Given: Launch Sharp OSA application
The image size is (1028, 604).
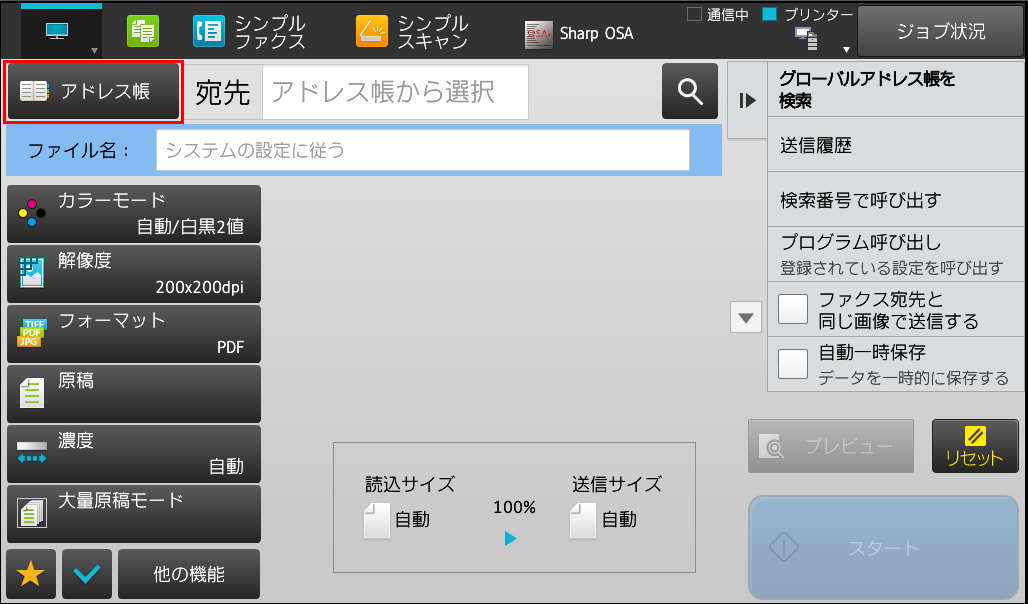Looking at the screenshot, I should point(579,33).
